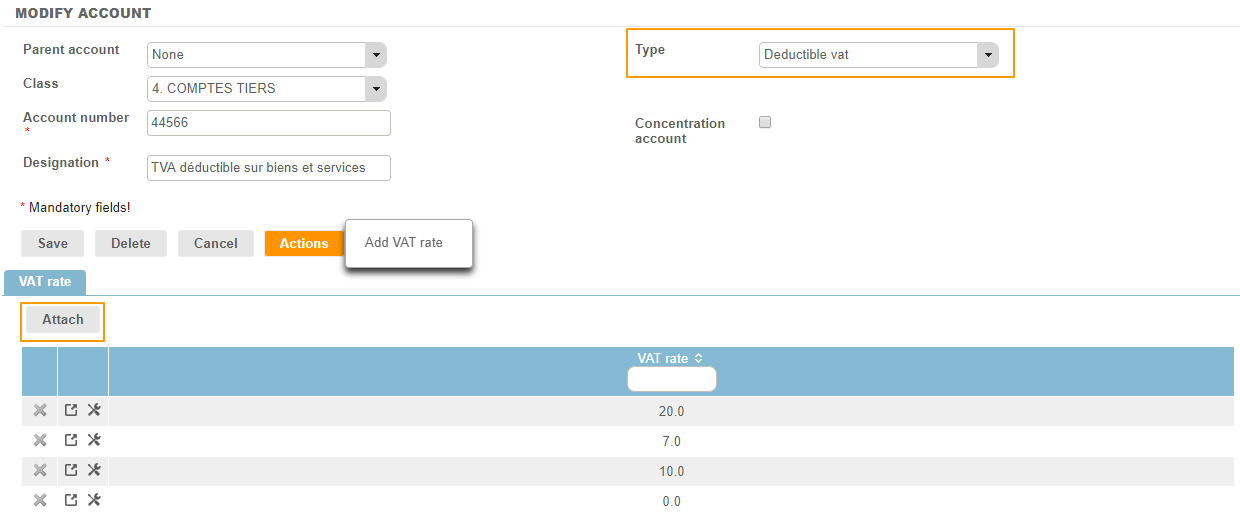Viewport: 1240px width, 520px height.
Task: Switch to the VAT rate tab
Action: click(45, 282)
